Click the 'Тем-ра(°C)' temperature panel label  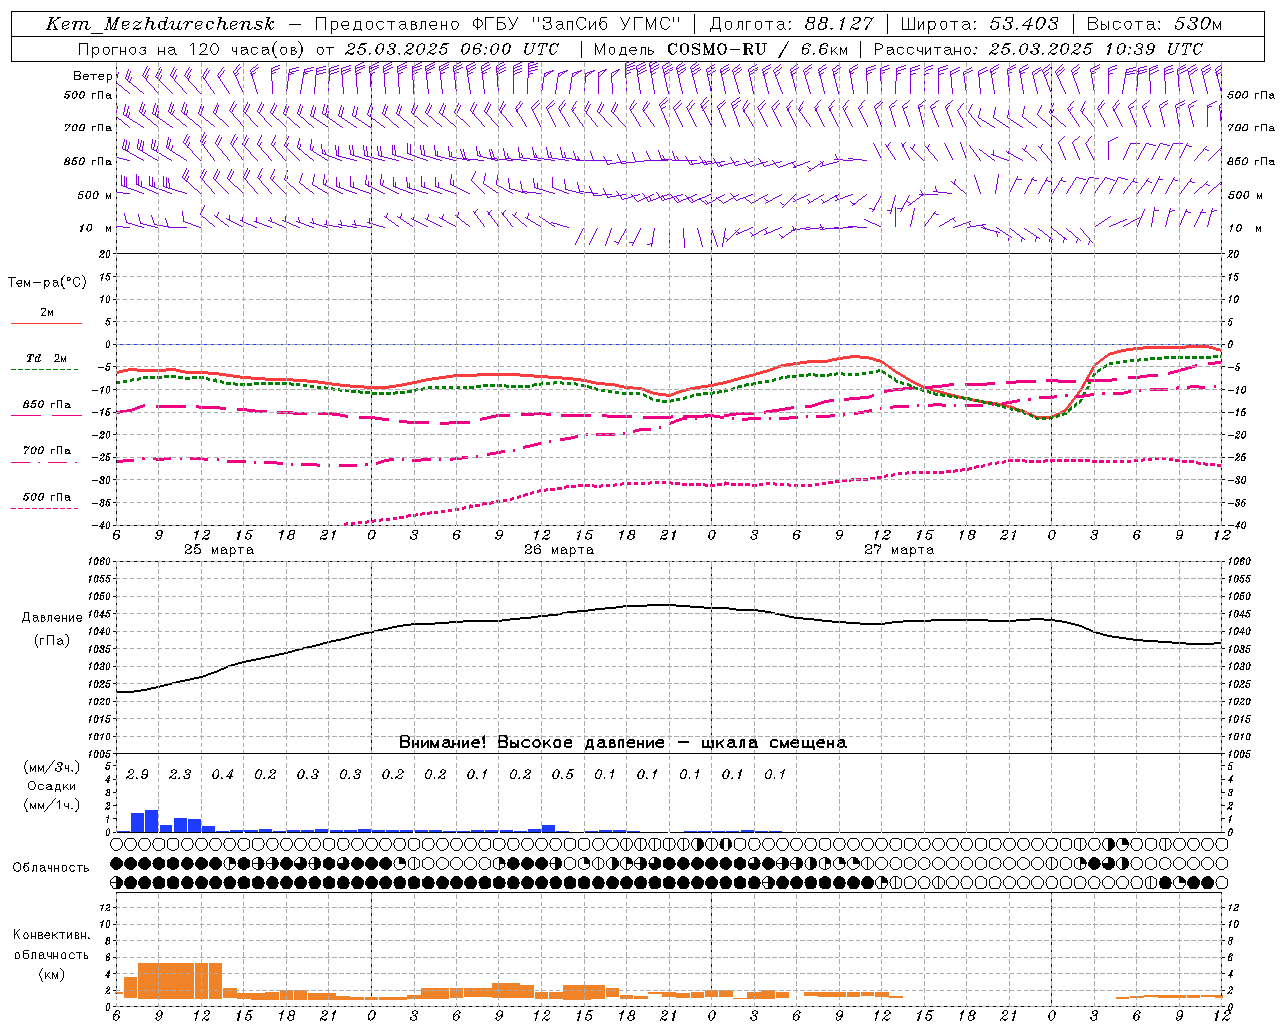tap(47, 282)
